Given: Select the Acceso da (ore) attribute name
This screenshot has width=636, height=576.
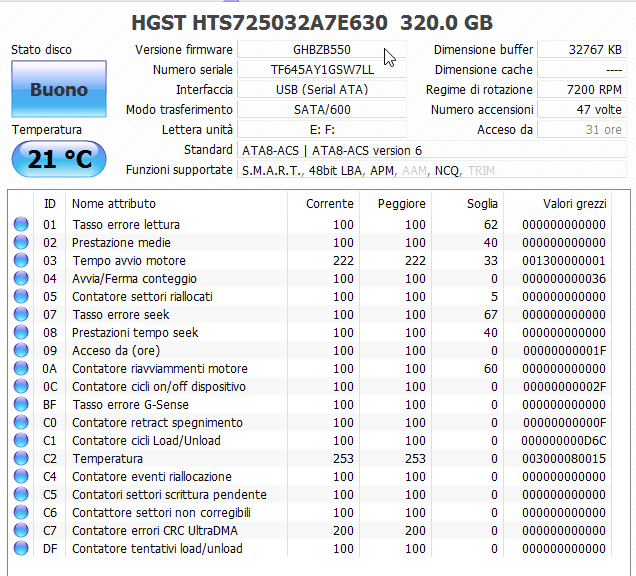Looking at the screenshot, I should pos(116,350).
